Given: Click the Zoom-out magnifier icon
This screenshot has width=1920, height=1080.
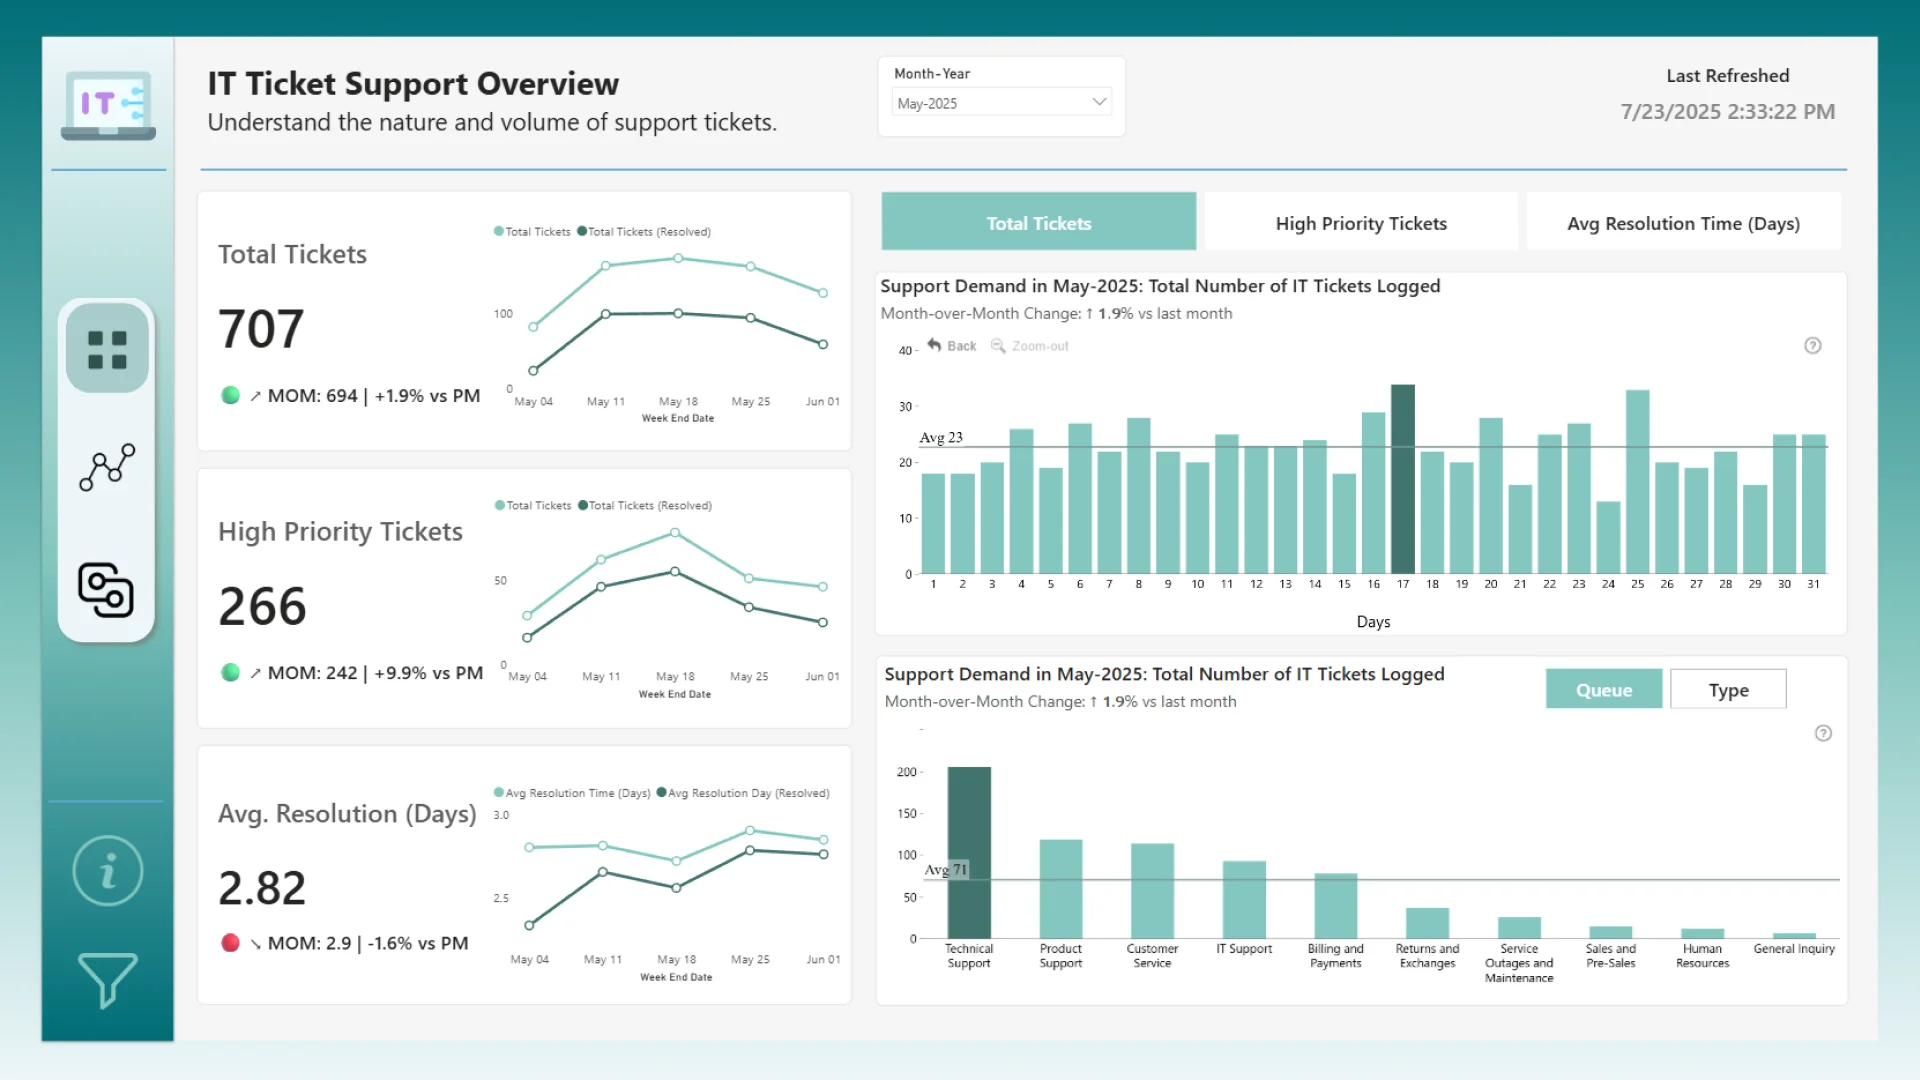Looking at the screenshot, I should 997,345.
